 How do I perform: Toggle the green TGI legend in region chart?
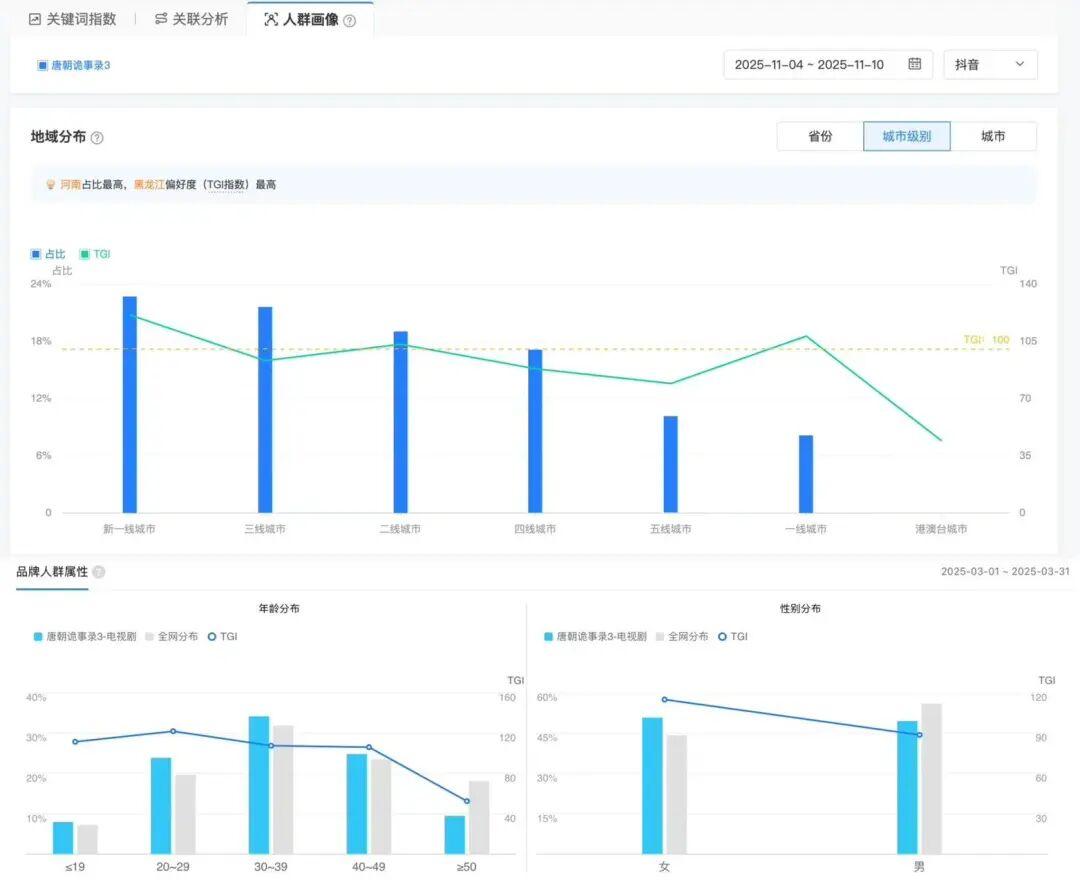[x=95, y=254]
